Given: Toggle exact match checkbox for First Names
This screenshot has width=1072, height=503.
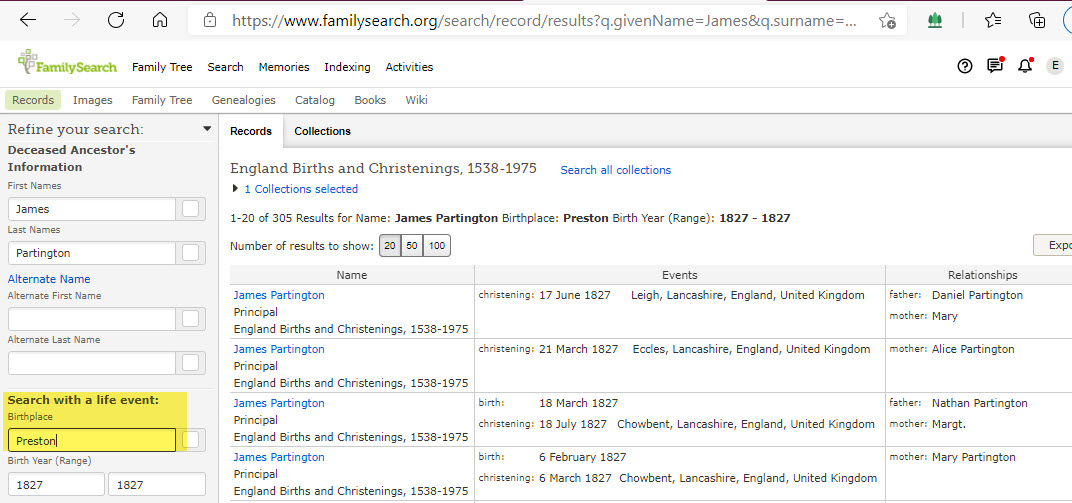Looking at the screenshot, I should coord(191,209).
